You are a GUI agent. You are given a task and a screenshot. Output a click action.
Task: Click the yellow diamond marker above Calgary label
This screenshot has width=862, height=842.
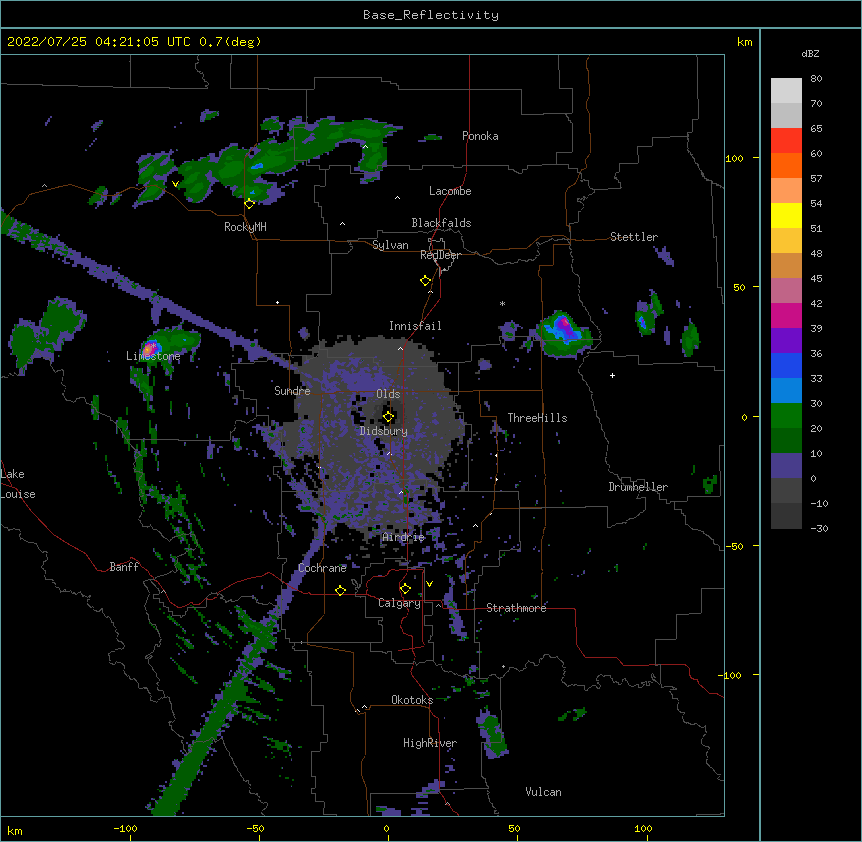pos(405,589)
